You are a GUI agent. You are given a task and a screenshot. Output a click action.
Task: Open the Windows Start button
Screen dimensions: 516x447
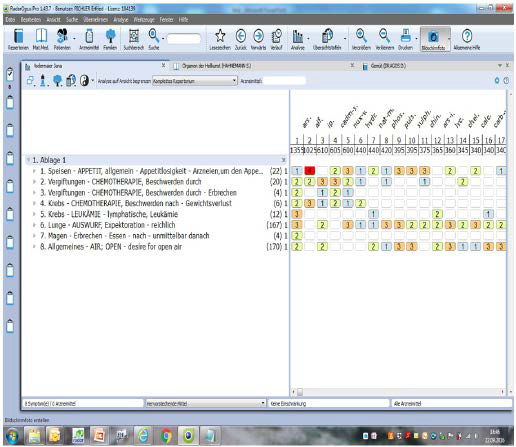point(13,436)
